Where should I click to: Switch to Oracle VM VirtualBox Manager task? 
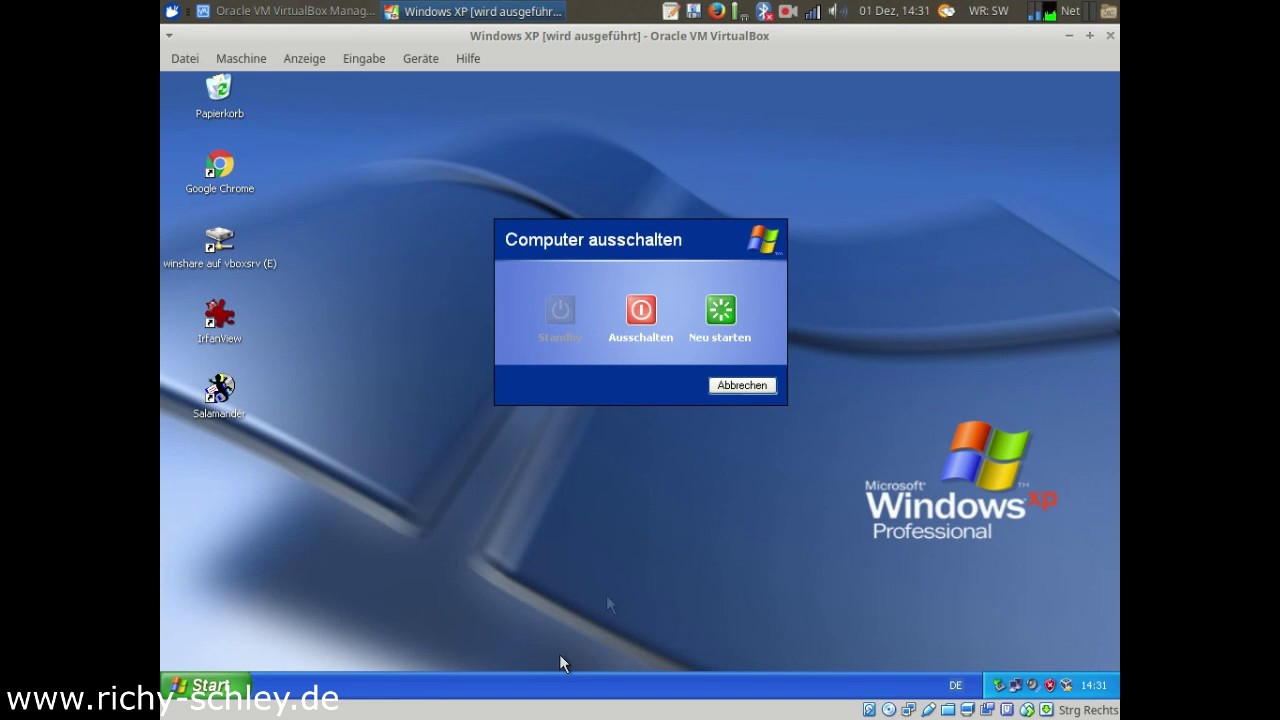[x=286, y=11]
